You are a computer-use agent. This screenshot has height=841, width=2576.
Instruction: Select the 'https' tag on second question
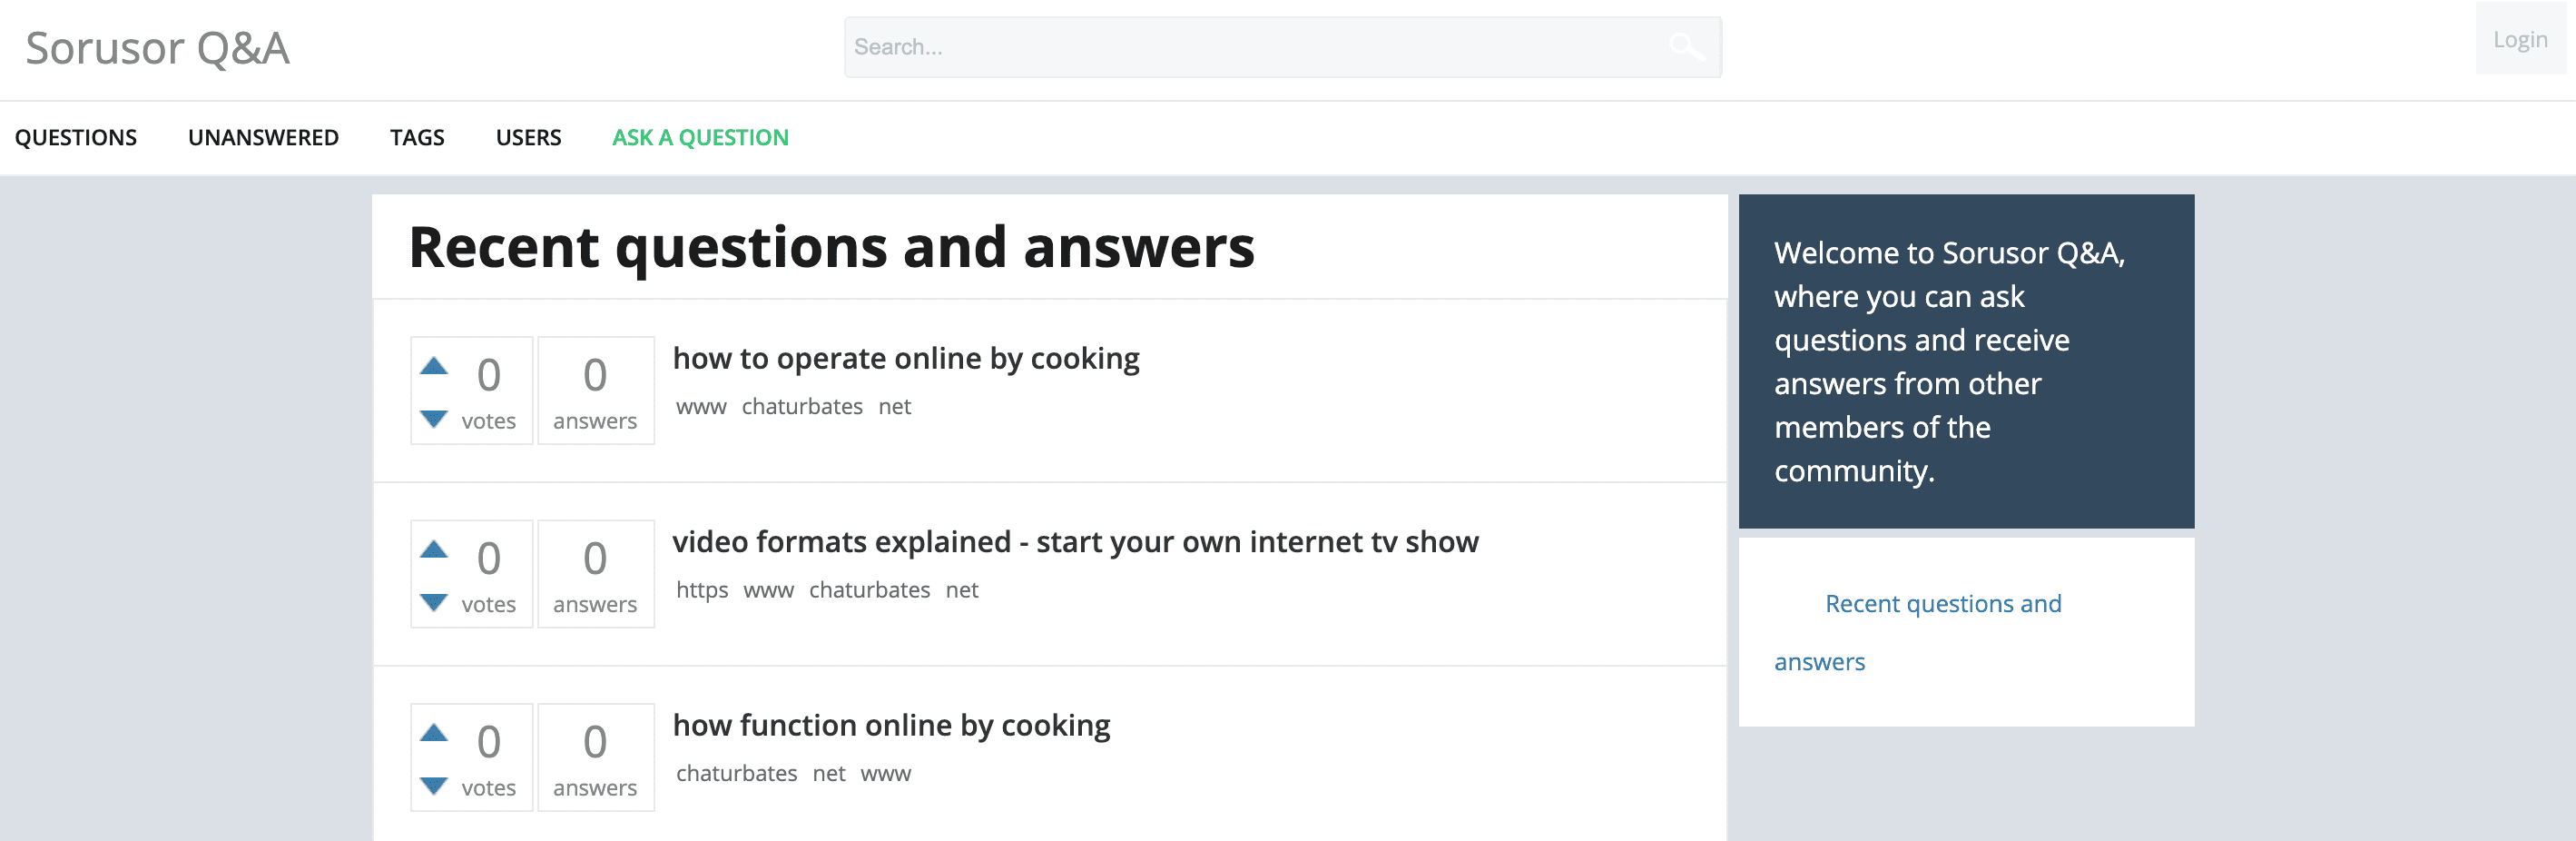tap(702, 590)
